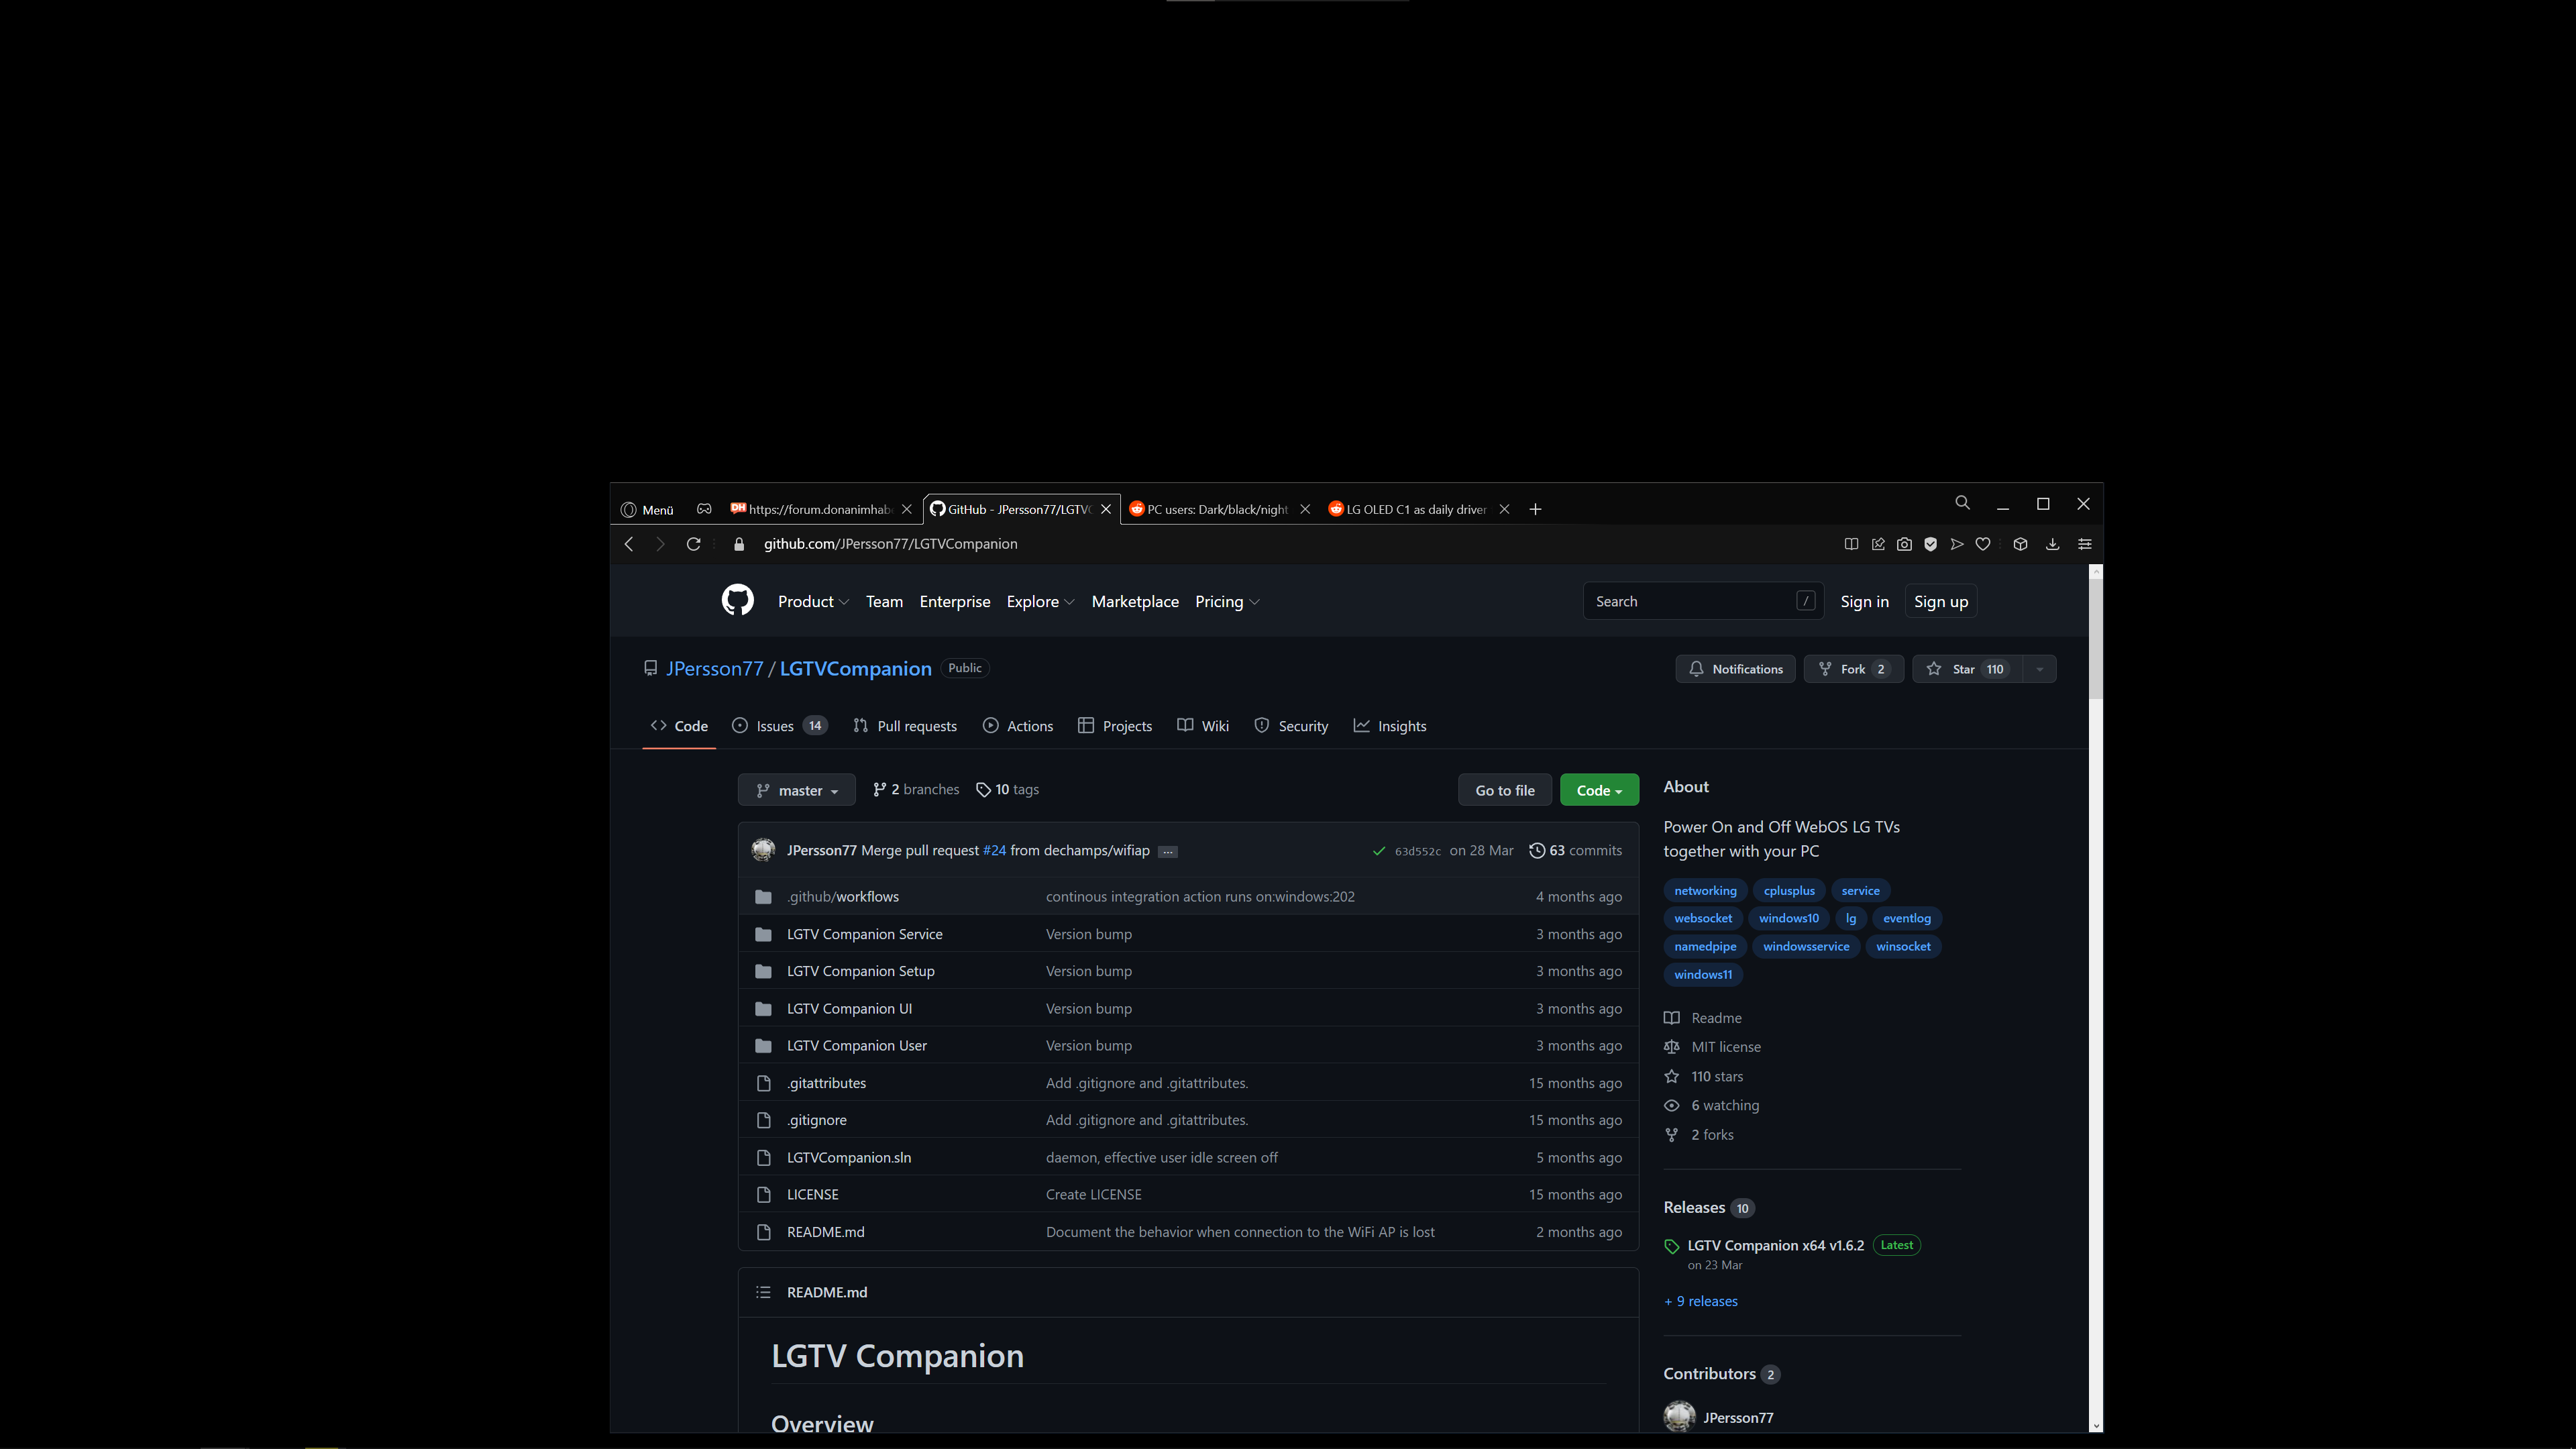Click the game controller icon in tab bar

pyautogui.click(x=704, y=509)
